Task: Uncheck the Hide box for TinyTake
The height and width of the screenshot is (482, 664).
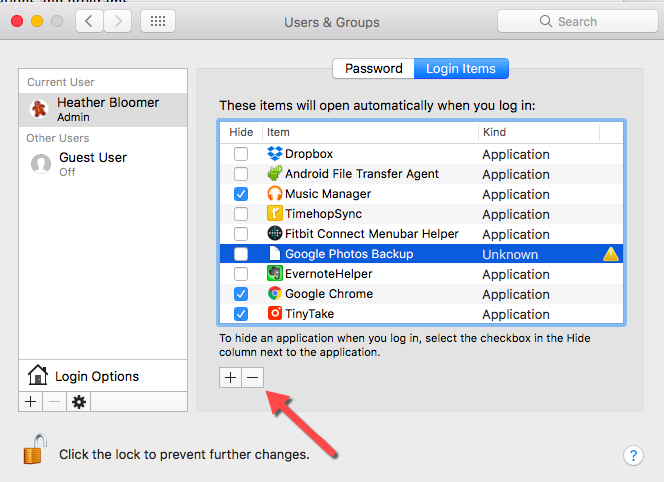Action: pyautogui.click(x=241, y=314)
